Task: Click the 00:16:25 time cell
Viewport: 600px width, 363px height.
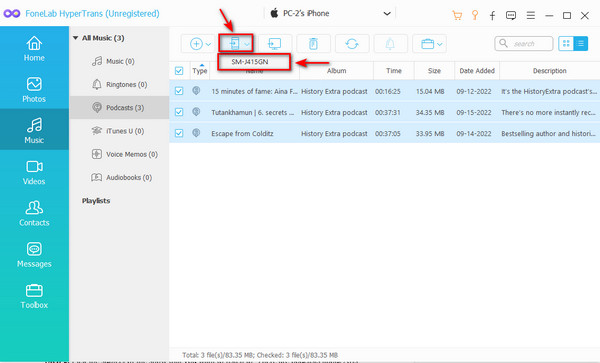Action: pyautogui.click(x=388, y=91)
